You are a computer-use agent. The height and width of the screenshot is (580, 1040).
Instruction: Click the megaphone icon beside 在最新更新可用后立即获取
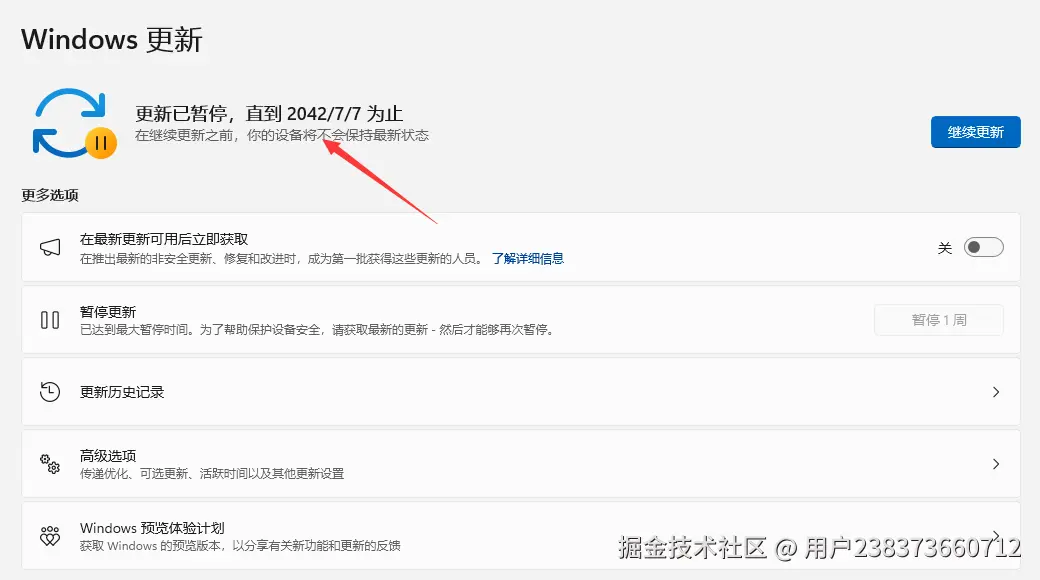click(50, 247)
